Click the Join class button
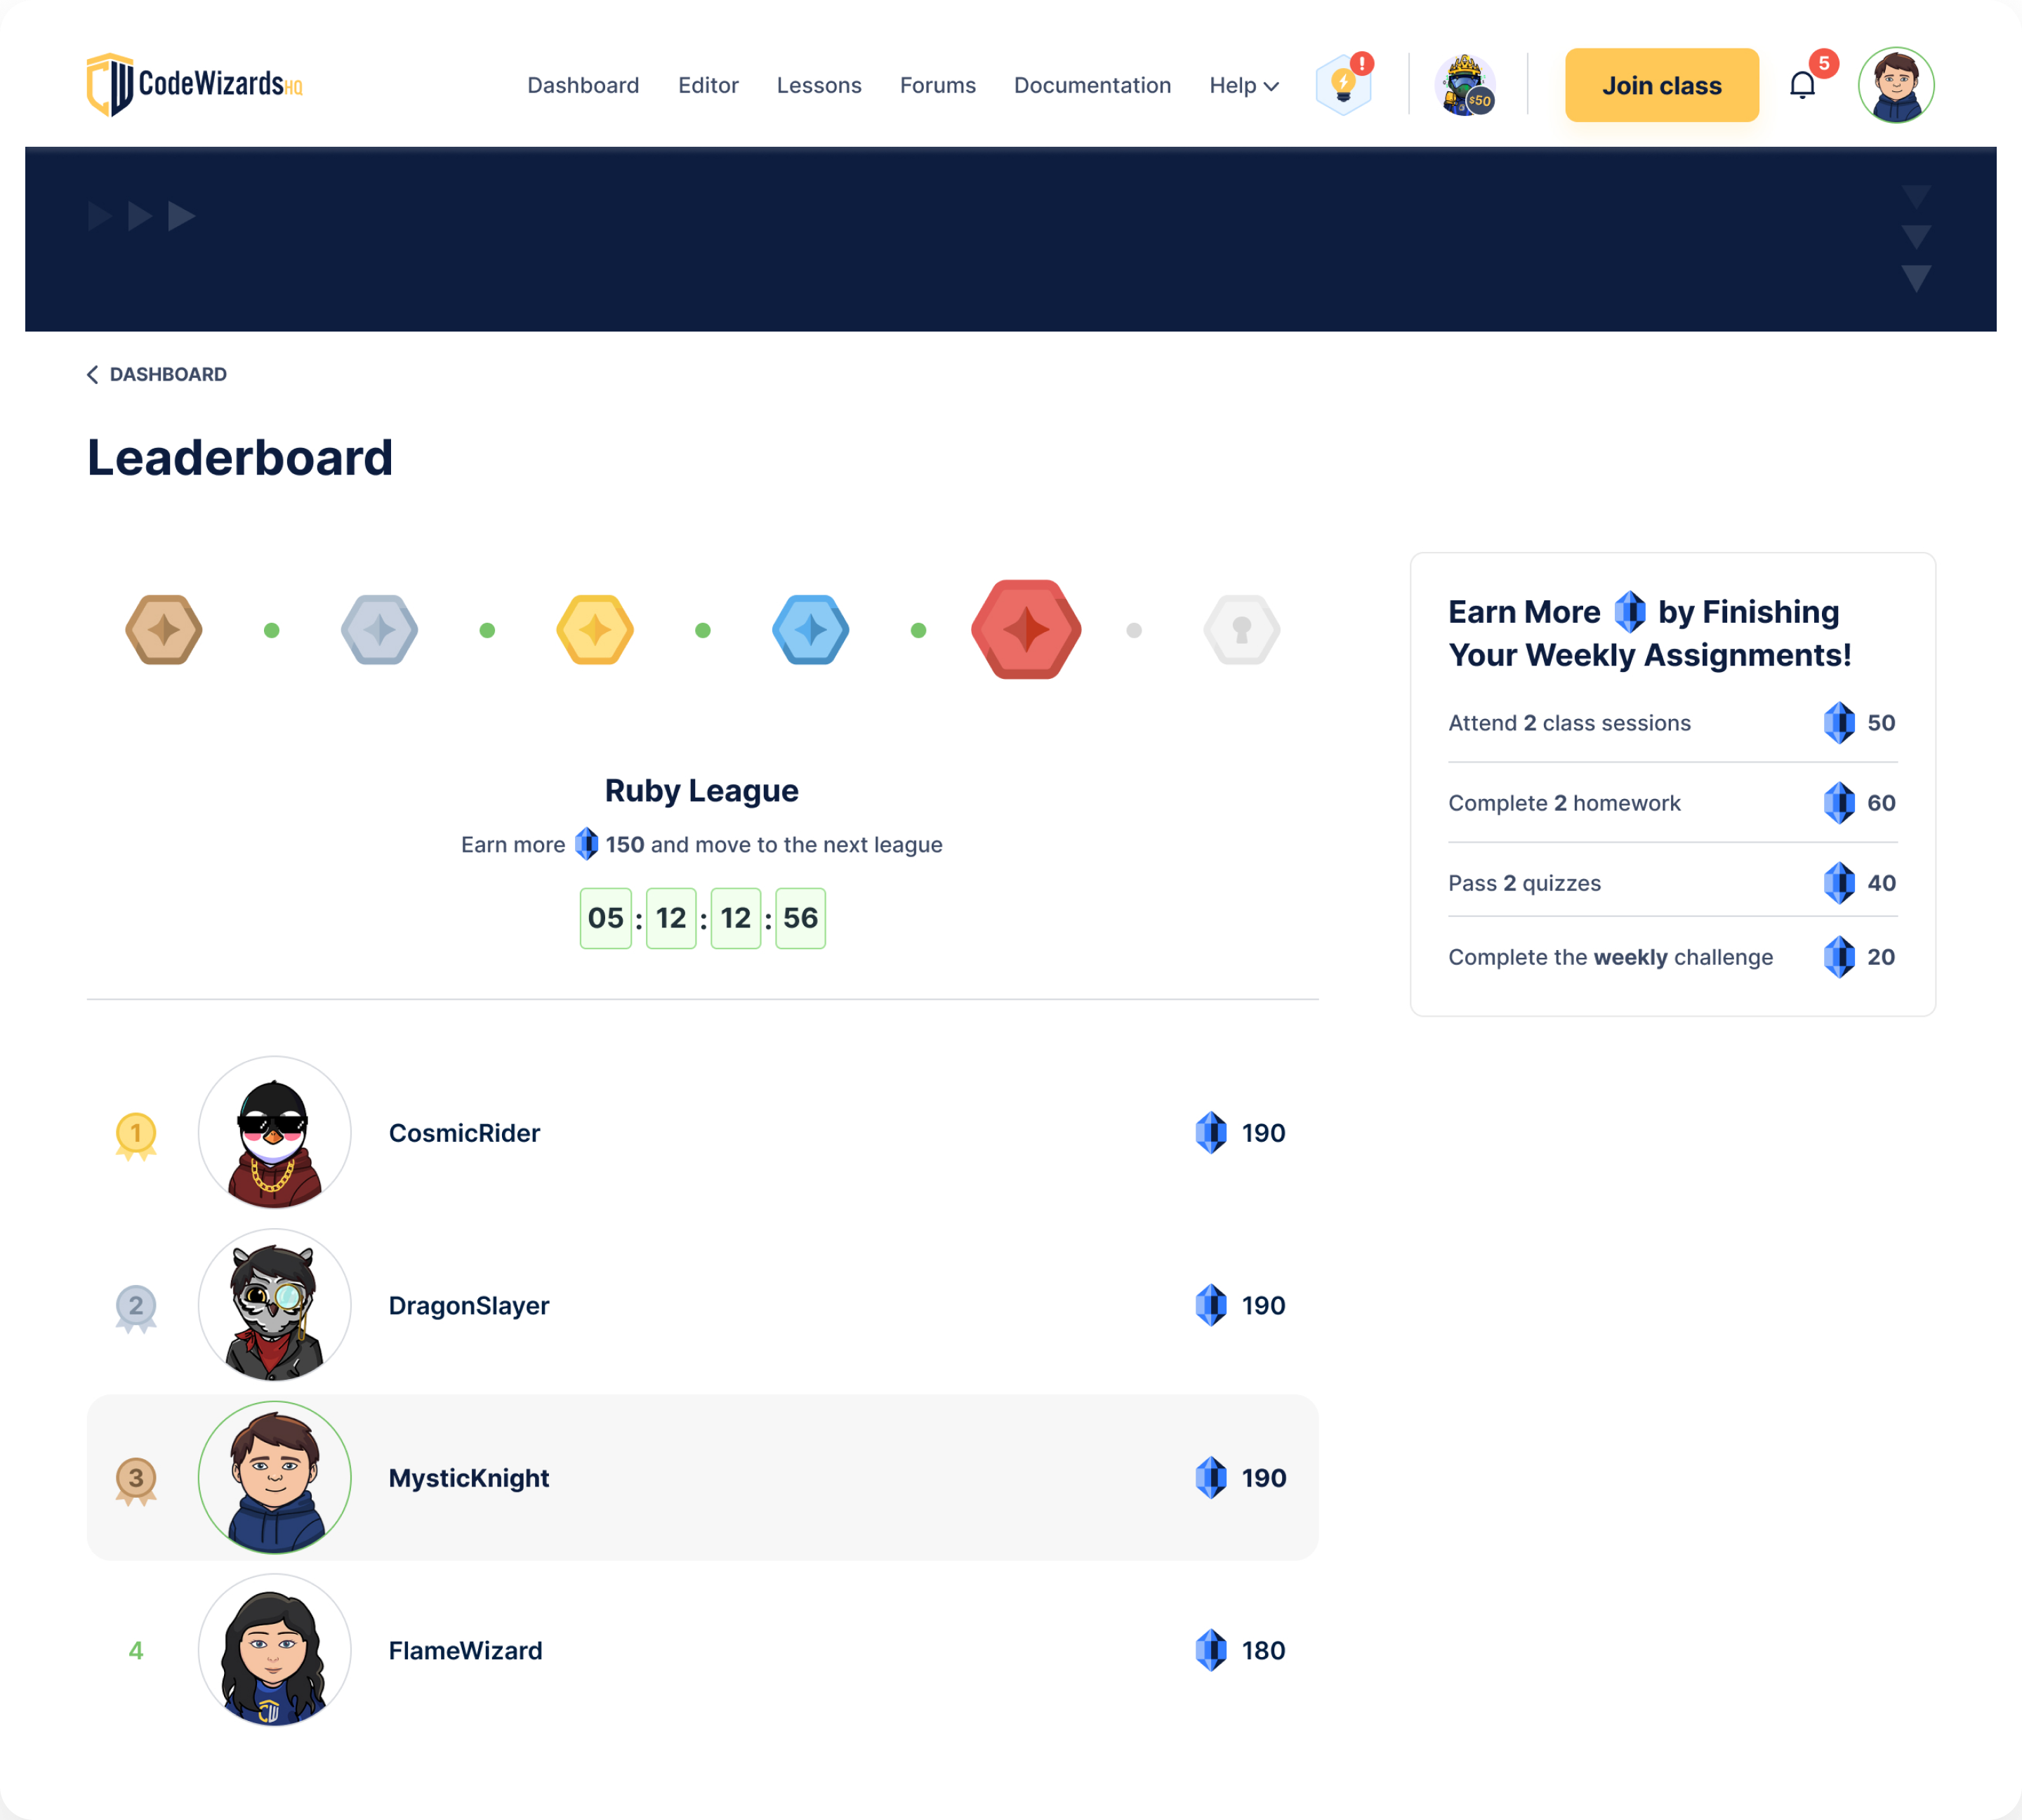2022x1820 pixels. click(1661, 85)
